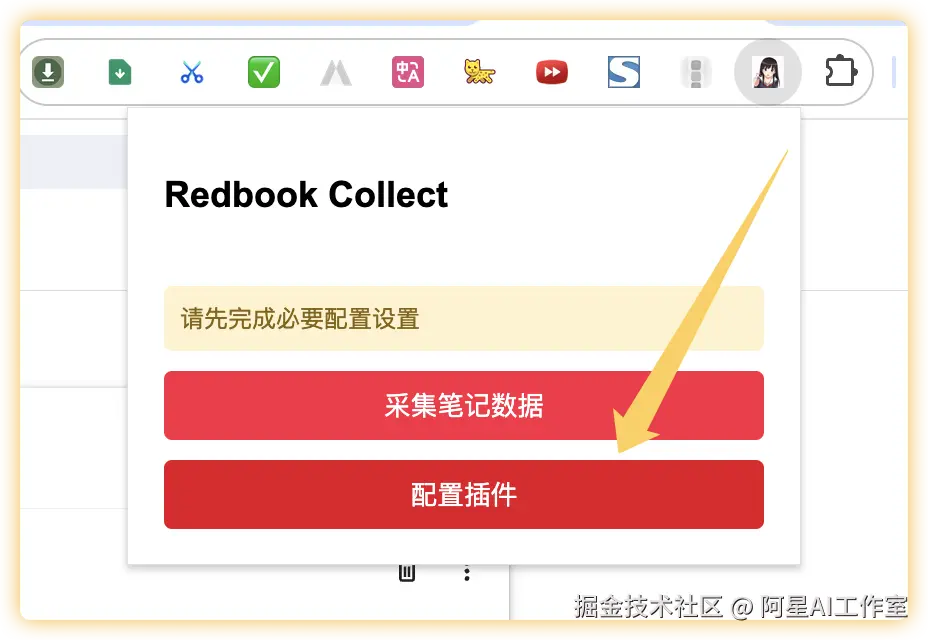This screenshot has height=640, width=928.
Task: Click the blue S extension icon
Action: (624, 72)
